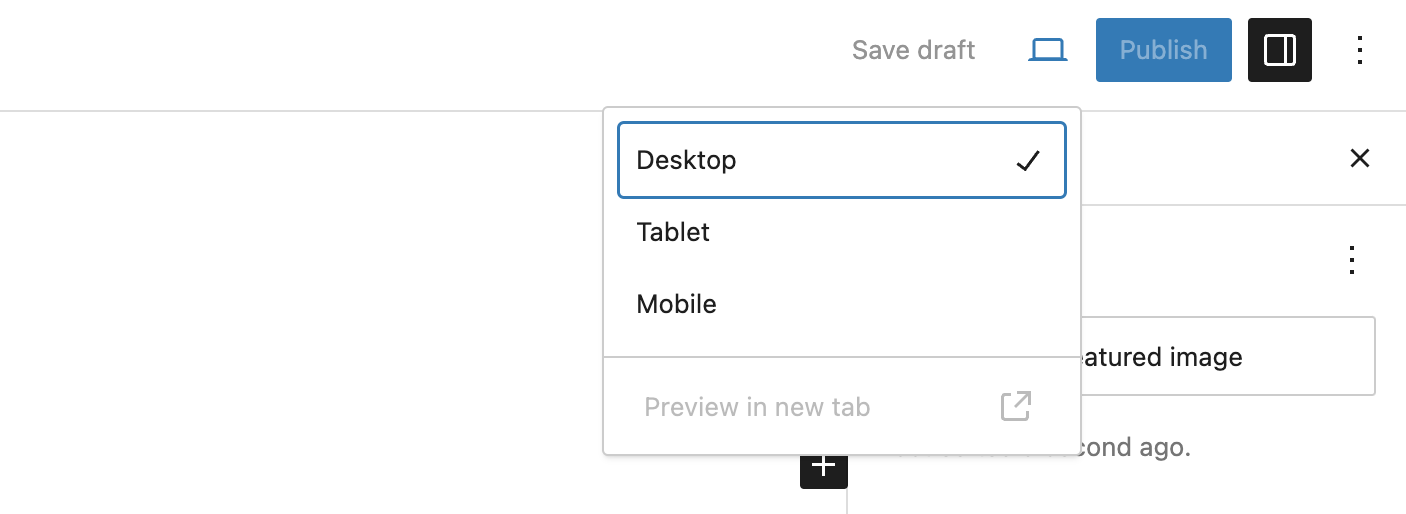Click the highlighted Desktop option box
Viewport: 1406px width, 514px height.
click(842, 160)
